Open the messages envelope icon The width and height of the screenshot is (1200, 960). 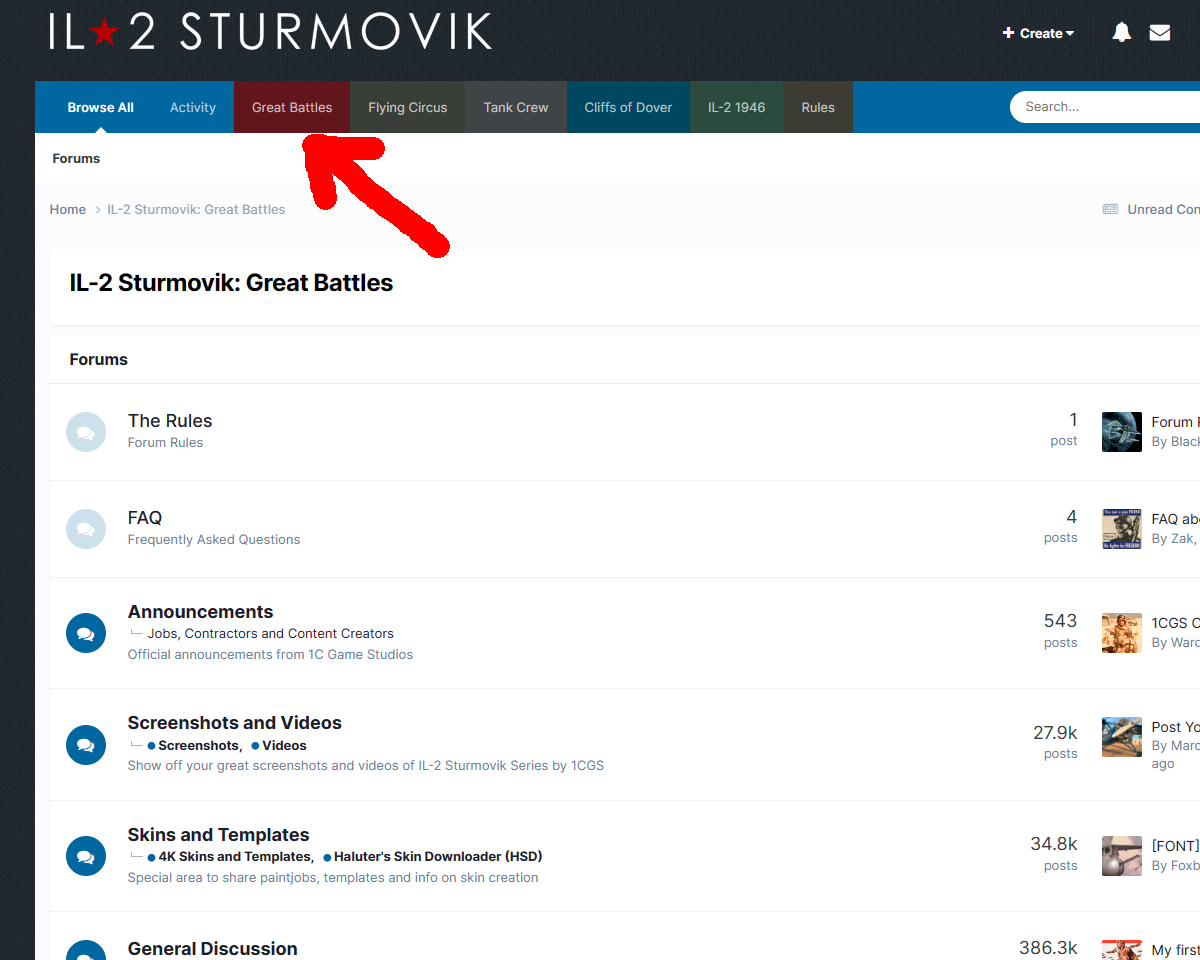1160,33
